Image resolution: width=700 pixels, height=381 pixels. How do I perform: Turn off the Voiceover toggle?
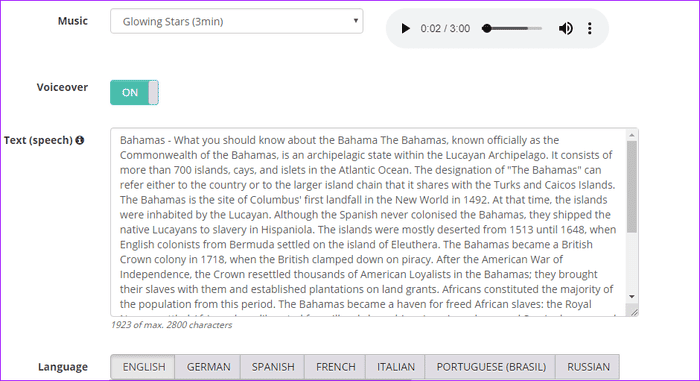pos(134,92)
